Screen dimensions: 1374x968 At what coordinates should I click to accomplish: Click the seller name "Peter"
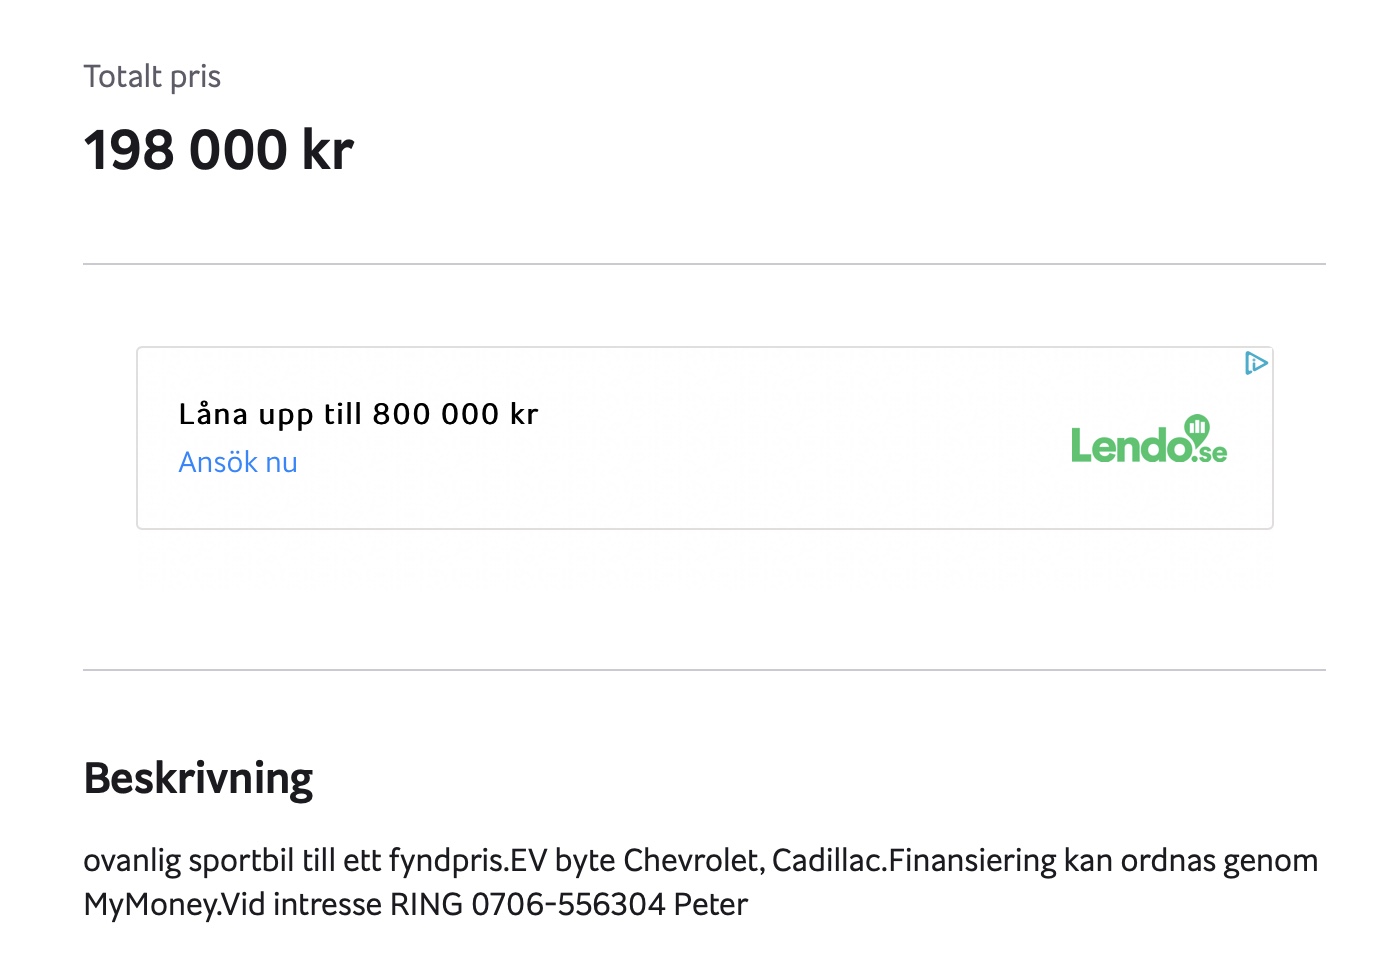710,904
